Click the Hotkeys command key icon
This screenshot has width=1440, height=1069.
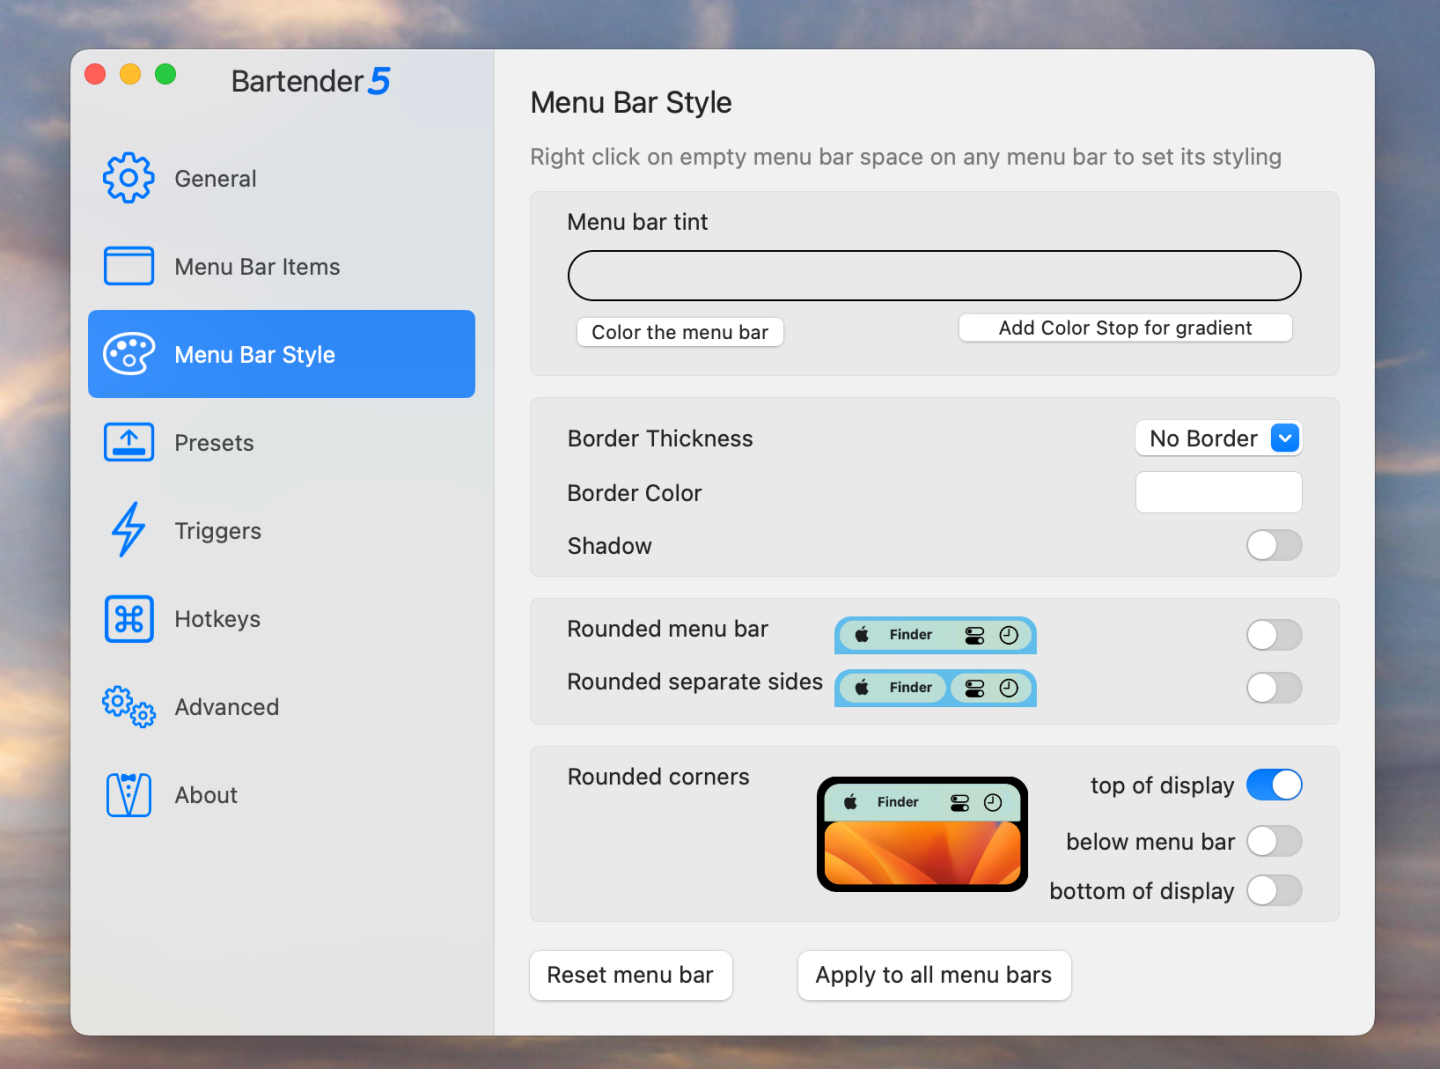click(x=128, y=618)
